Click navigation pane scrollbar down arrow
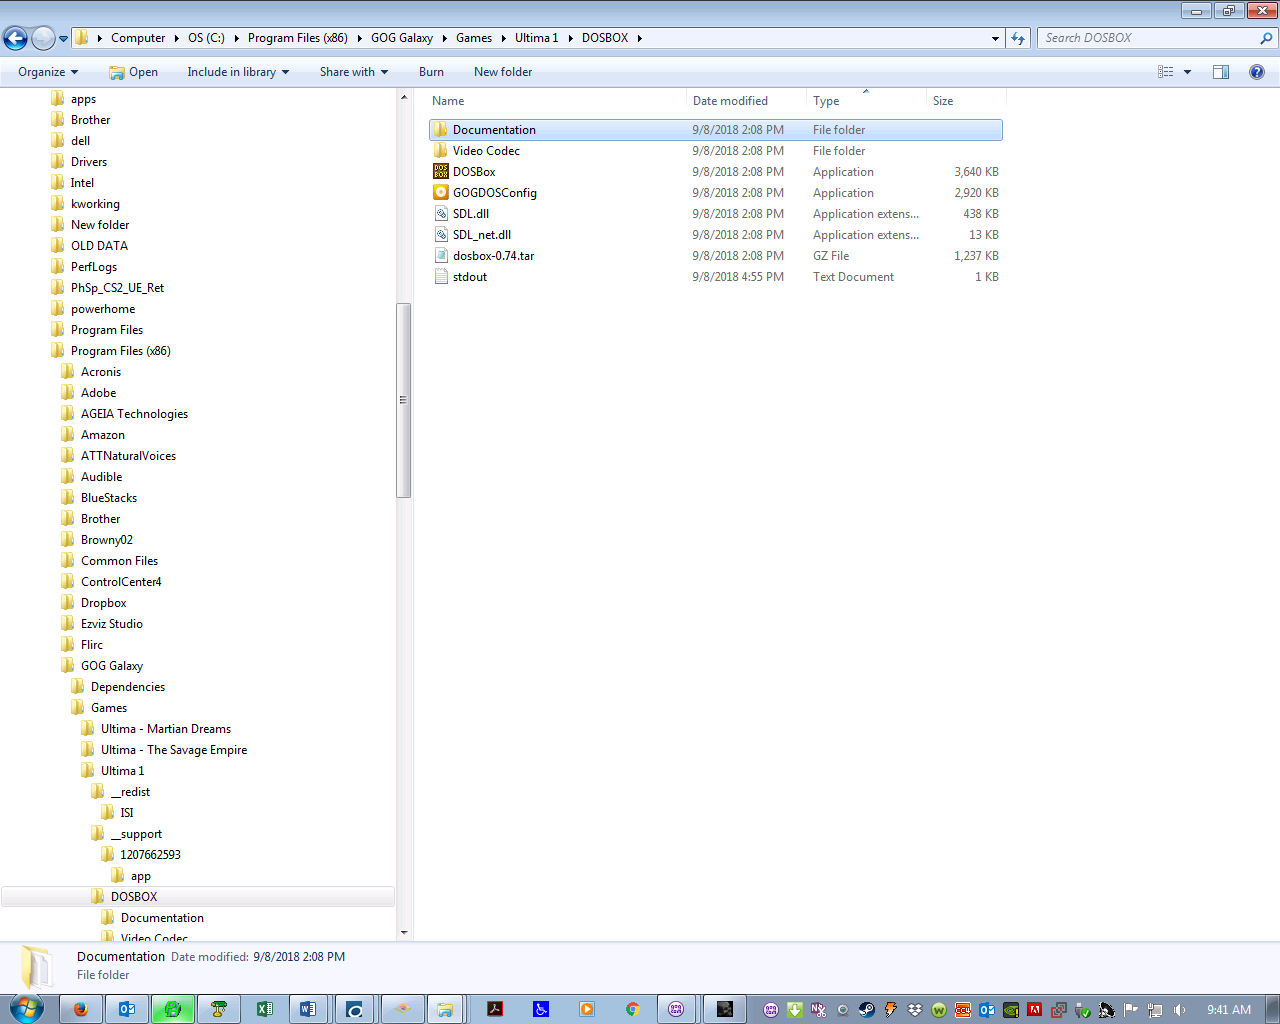The width and height of the screenshot is (1280, 1024). click(404, 932)
